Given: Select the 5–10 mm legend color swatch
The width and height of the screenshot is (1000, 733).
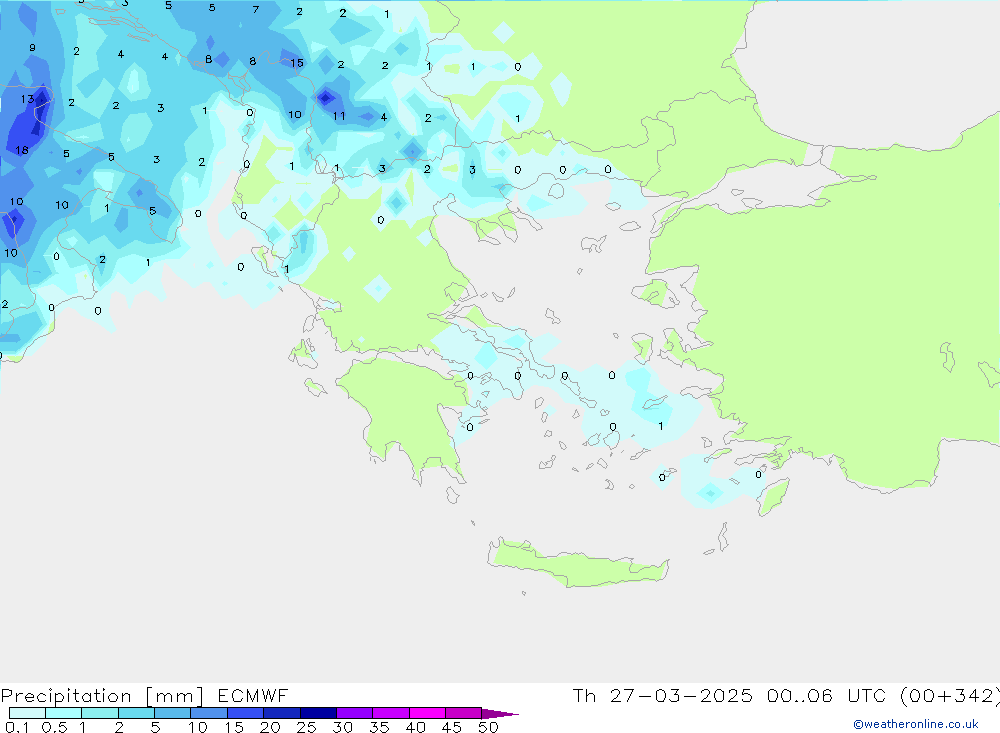Looking at the screenshot, I should click(x=172, y=713).
